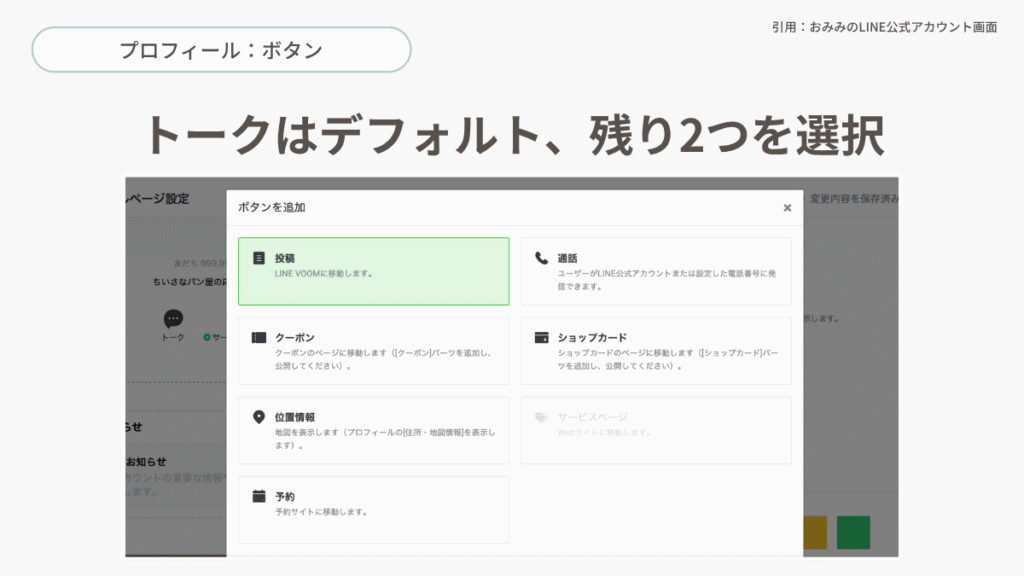
Task: Click the 予約 calendar icon
Action: (x=259, y=496)
